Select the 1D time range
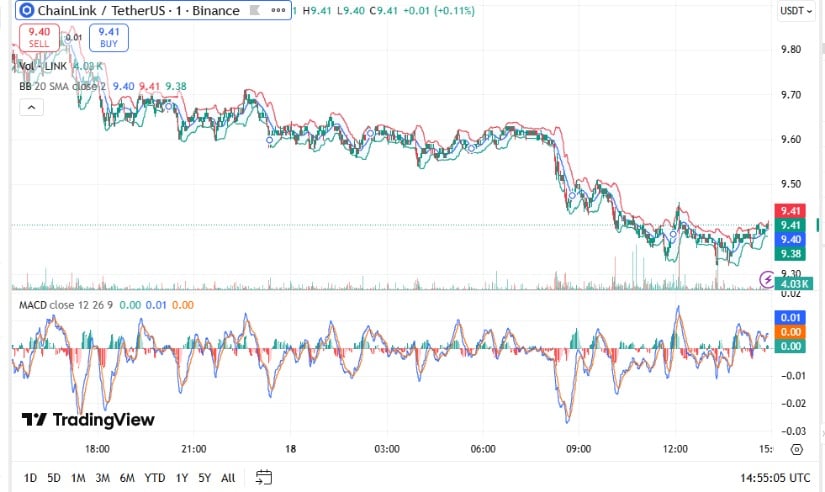This screenshot has height=492, width=825. pos(30,478)
